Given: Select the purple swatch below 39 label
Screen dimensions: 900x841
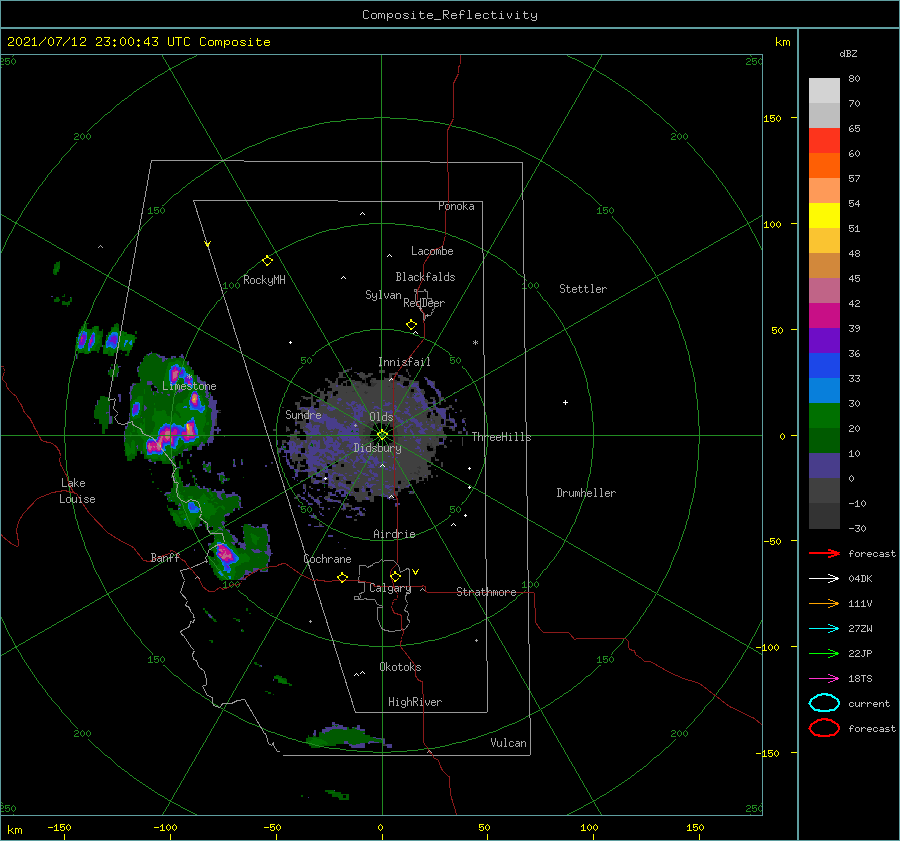Looking at the screenshot, I should [x=824, y=340].
